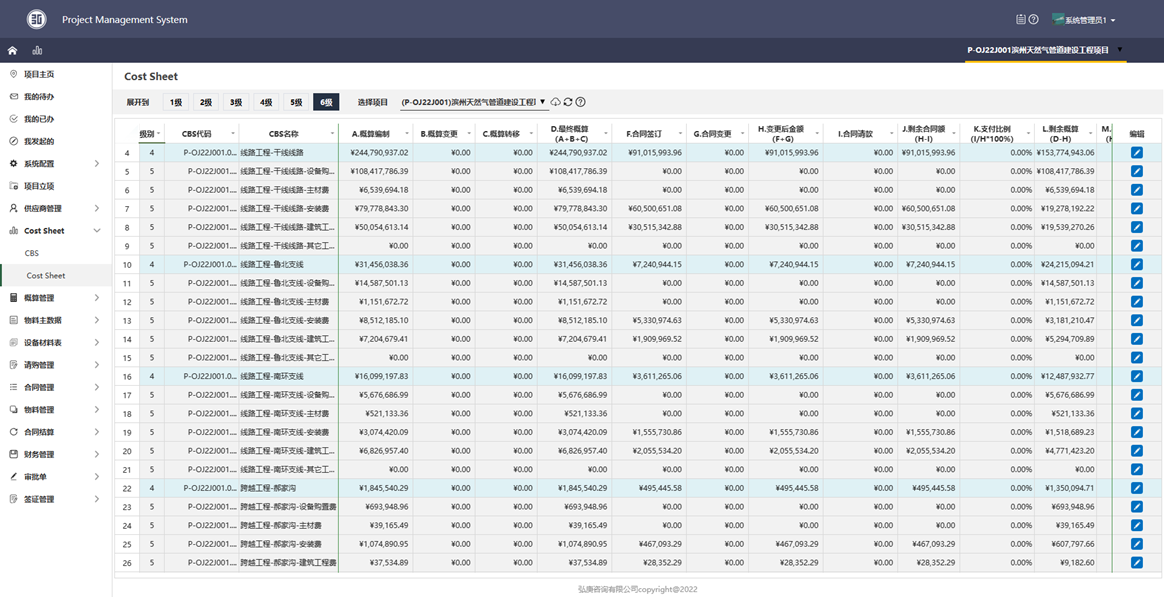
Task: Expand the tree to 4级
Action: (266, 102)
